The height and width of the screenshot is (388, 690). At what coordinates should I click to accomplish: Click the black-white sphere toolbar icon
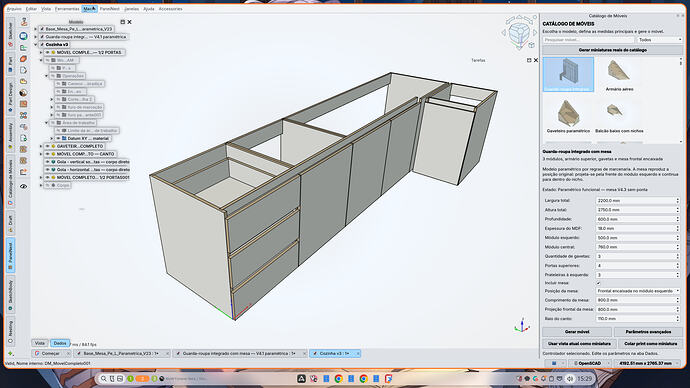click(24, 93)
